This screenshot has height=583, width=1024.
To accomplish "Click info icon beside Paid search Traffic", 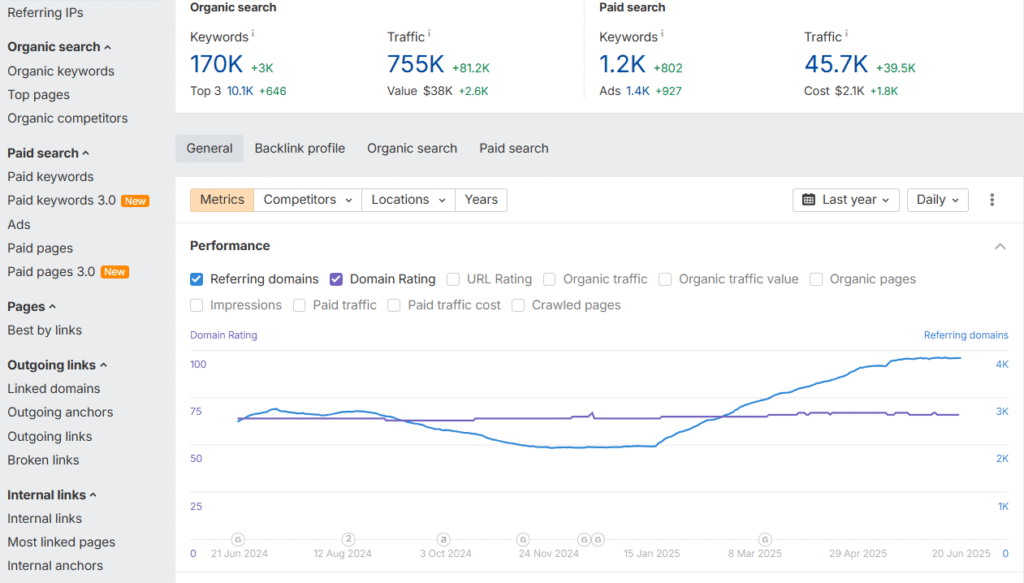I will point(847,34).
